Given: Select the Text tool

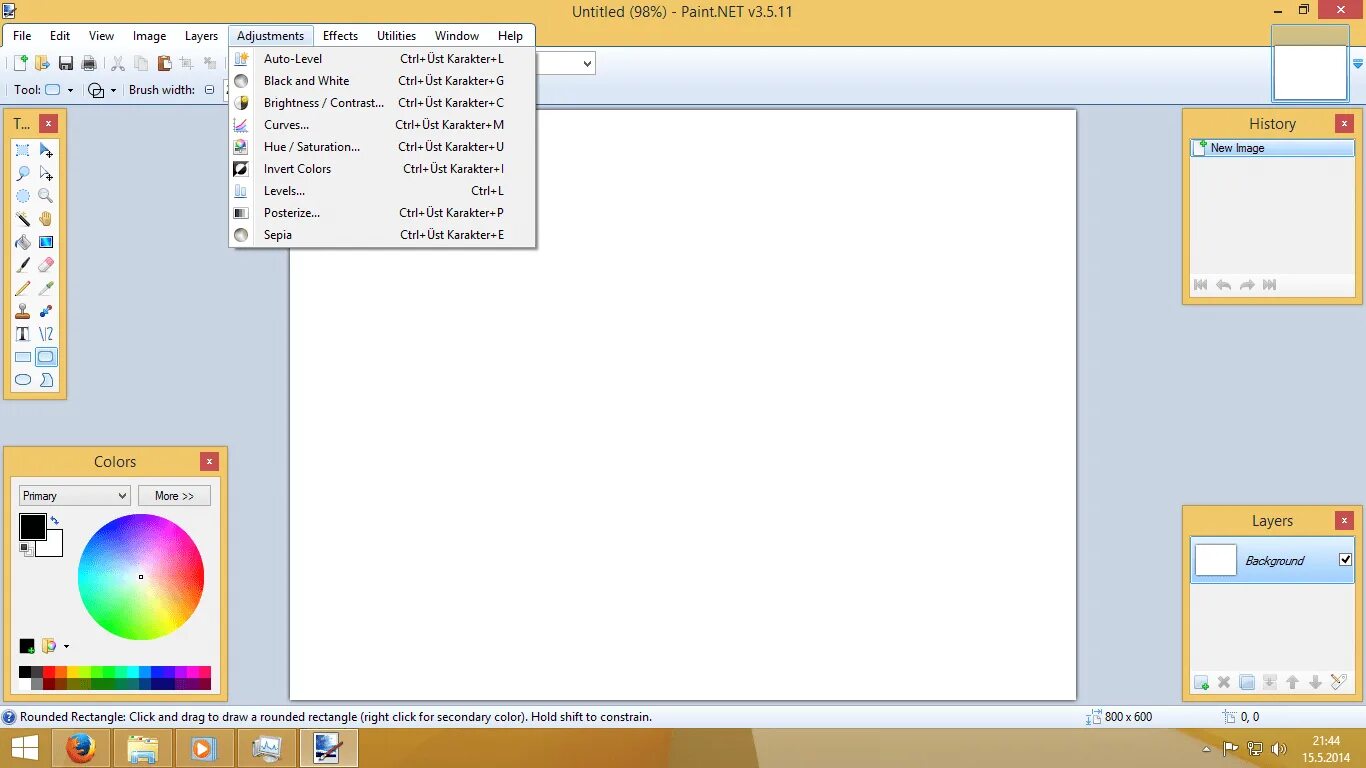Looking at the screenshot, I should coord(23,334).
